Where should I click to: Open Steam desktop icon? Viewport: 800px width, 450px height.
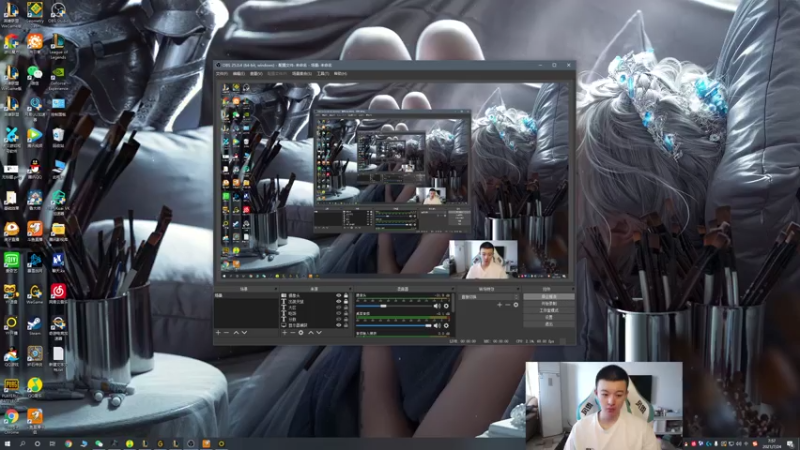(x=35, y=326)
